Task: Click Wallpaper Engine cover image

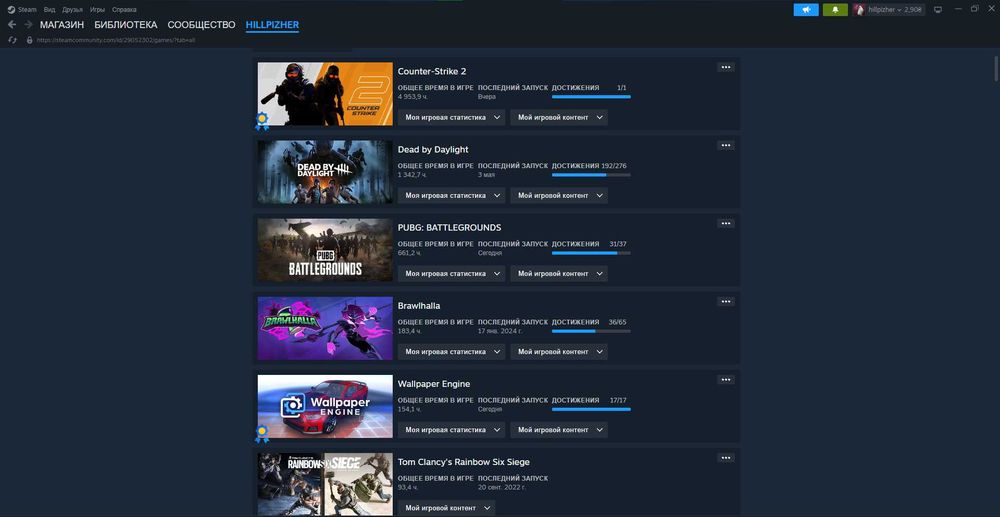Action: tap(325, 406)
